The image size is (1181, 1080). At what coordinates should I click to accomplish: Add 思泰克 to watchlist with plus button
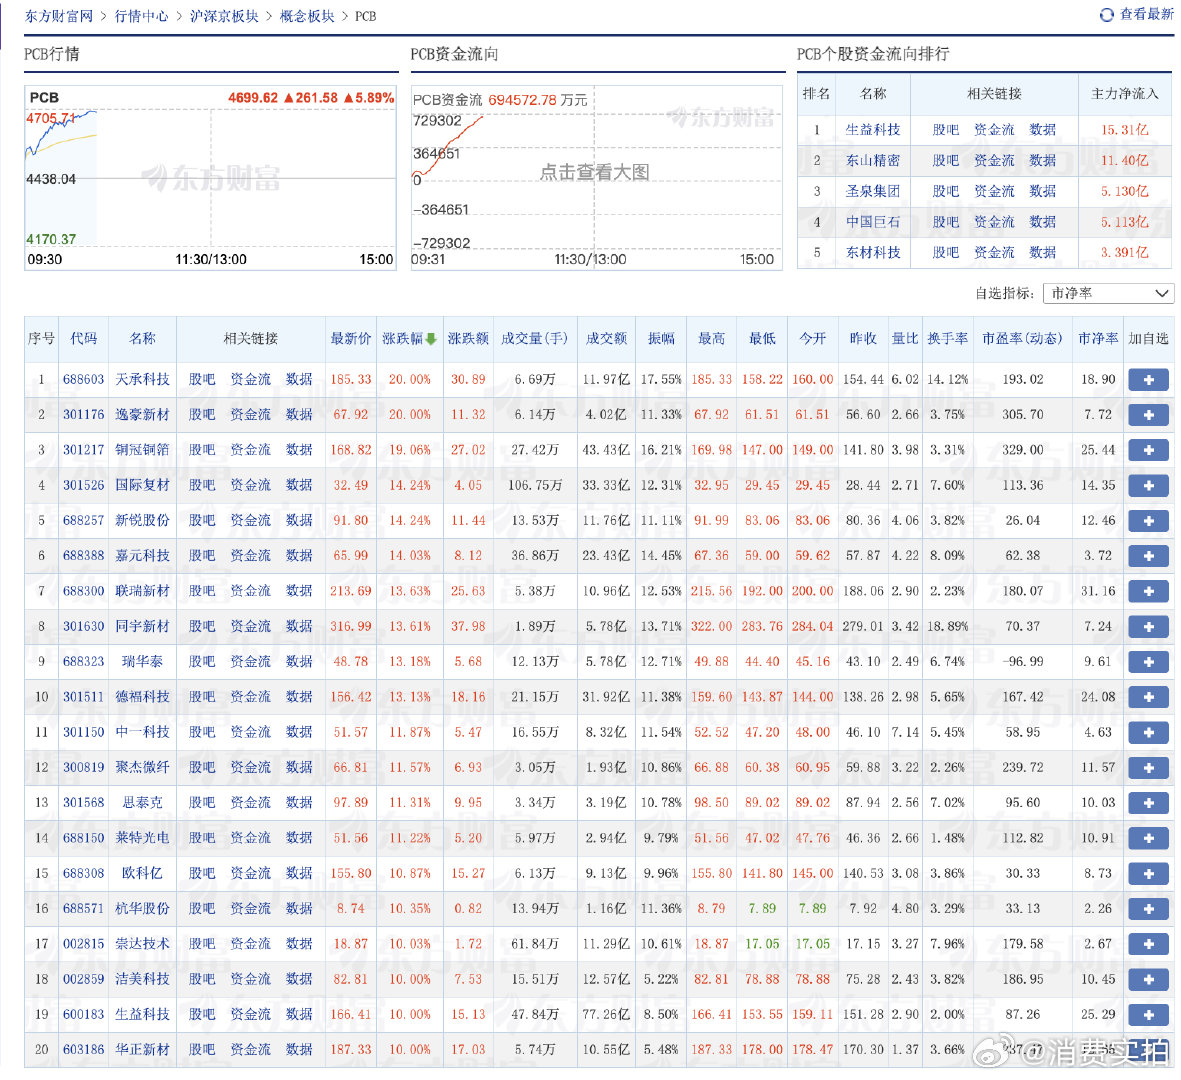pos(1148,803)
